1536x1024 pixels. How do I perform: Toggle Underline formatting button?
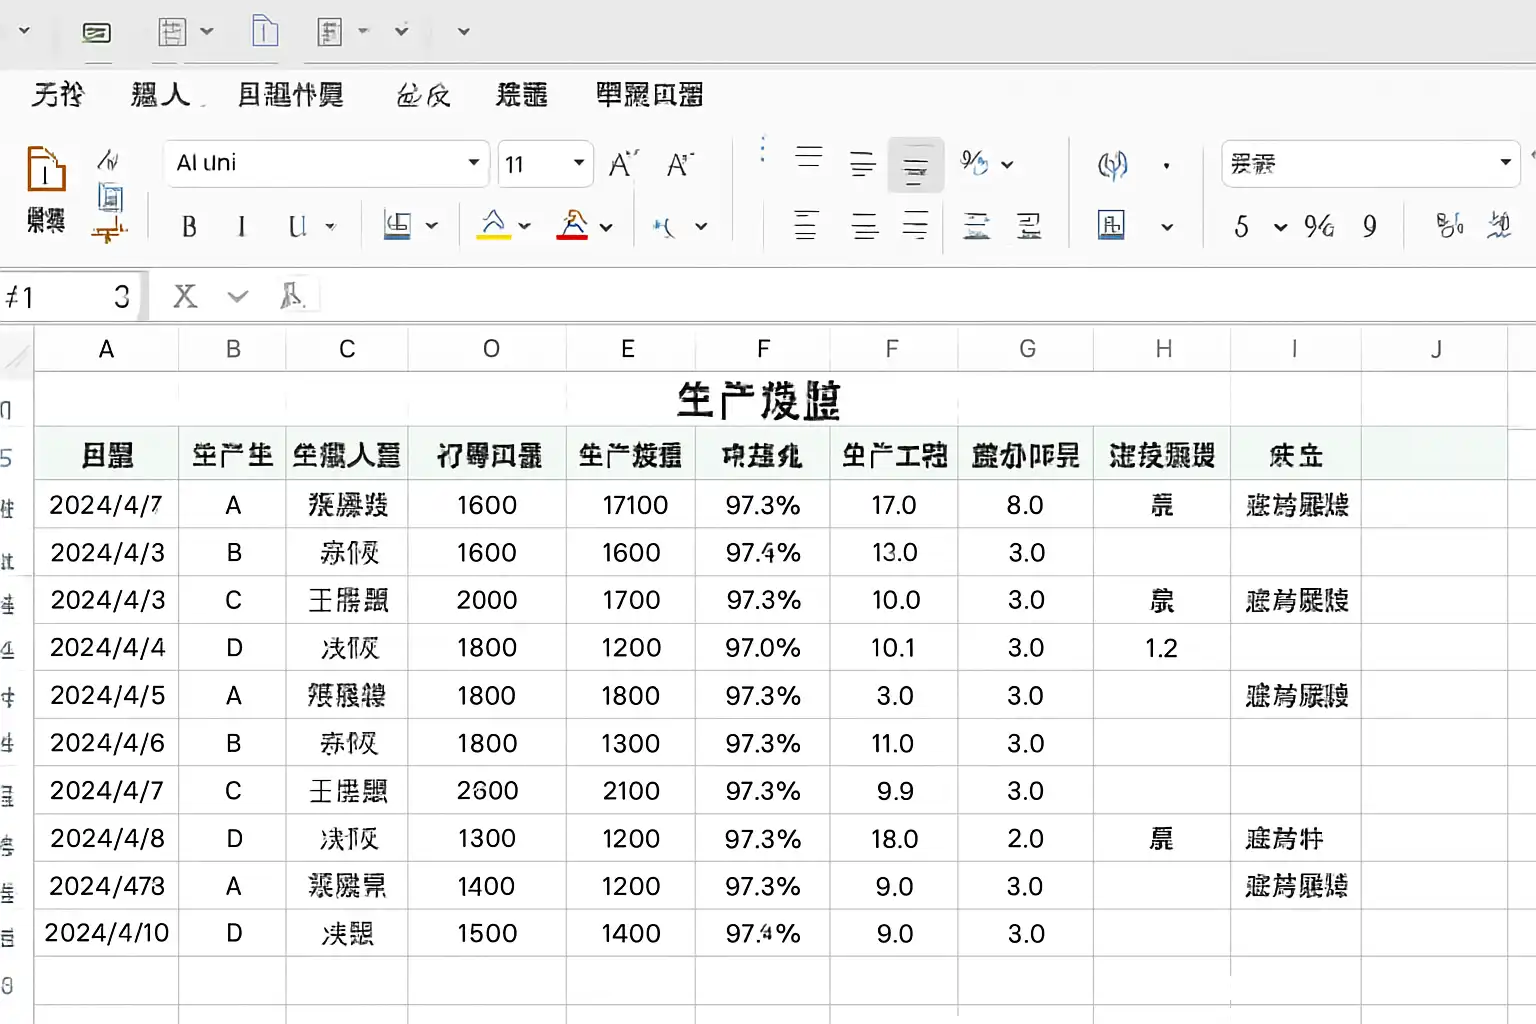(297, 227)
